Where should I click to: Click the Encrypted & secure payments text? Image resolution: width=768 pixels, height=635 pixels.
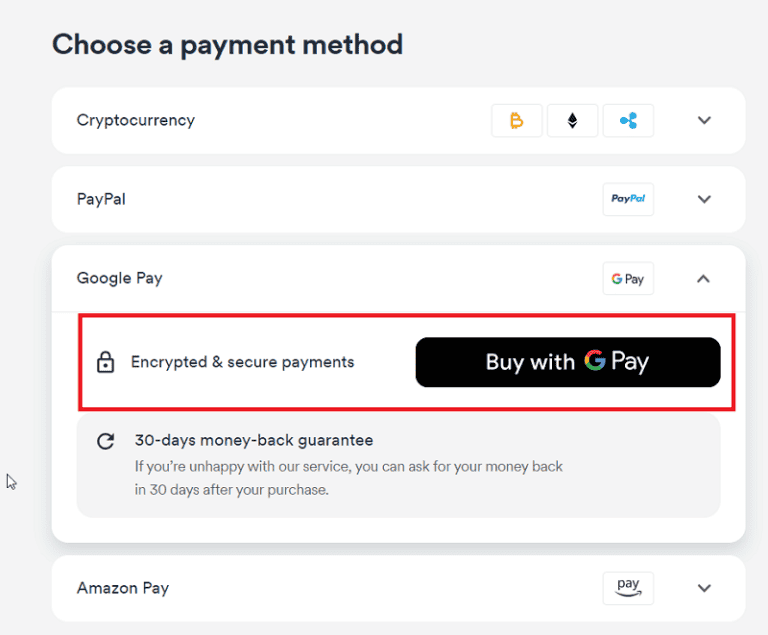(x=243, y=362)
